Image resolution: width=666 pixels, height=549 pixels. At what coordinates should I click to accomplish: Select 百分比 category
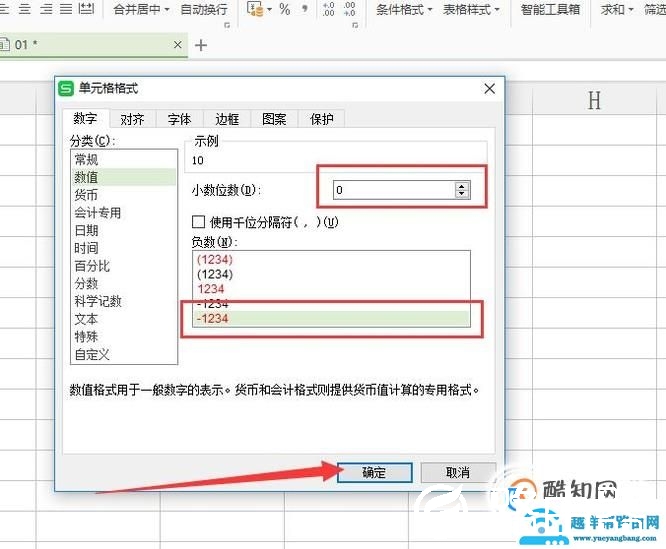coord(124,266)
